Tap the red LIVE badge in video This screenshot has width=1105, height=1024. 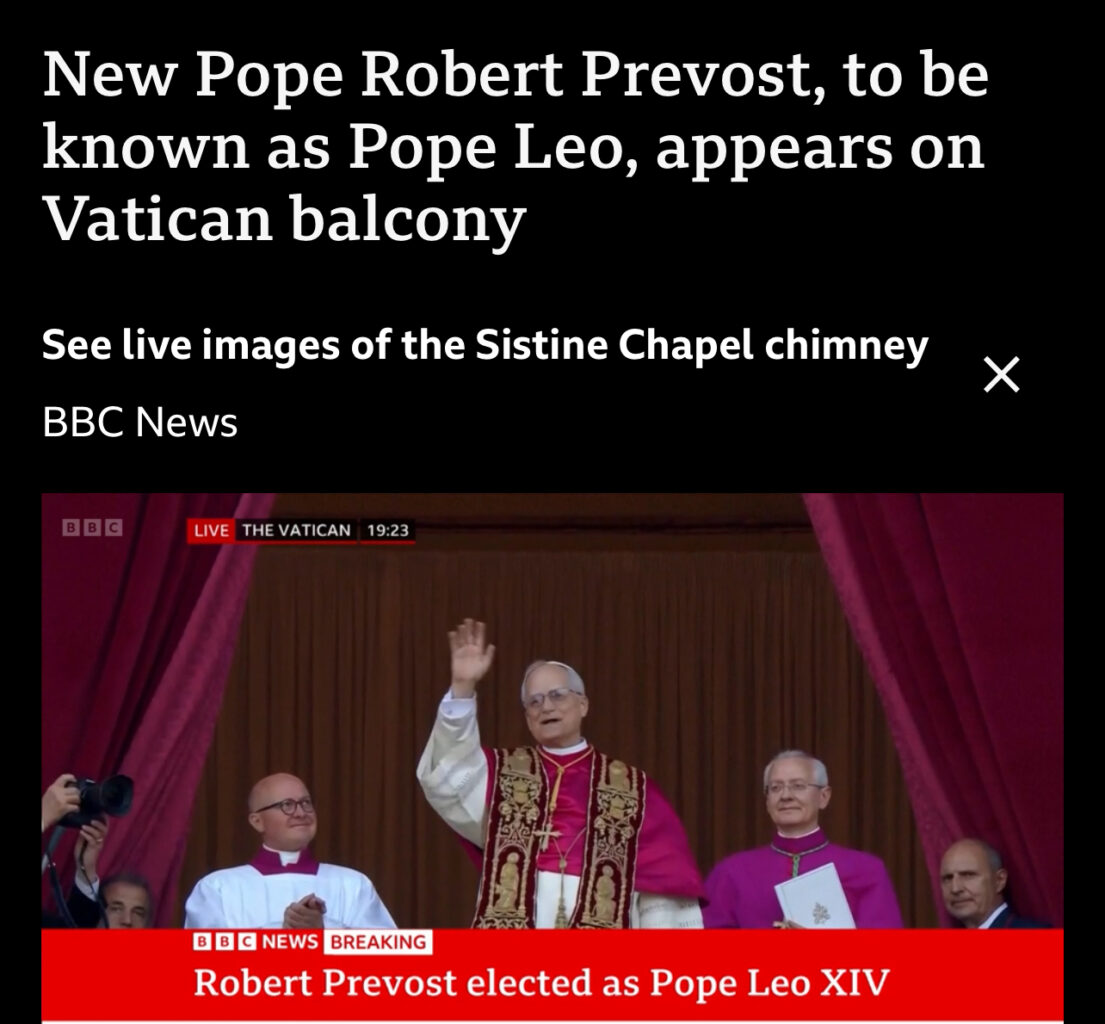tap(211, 531)
